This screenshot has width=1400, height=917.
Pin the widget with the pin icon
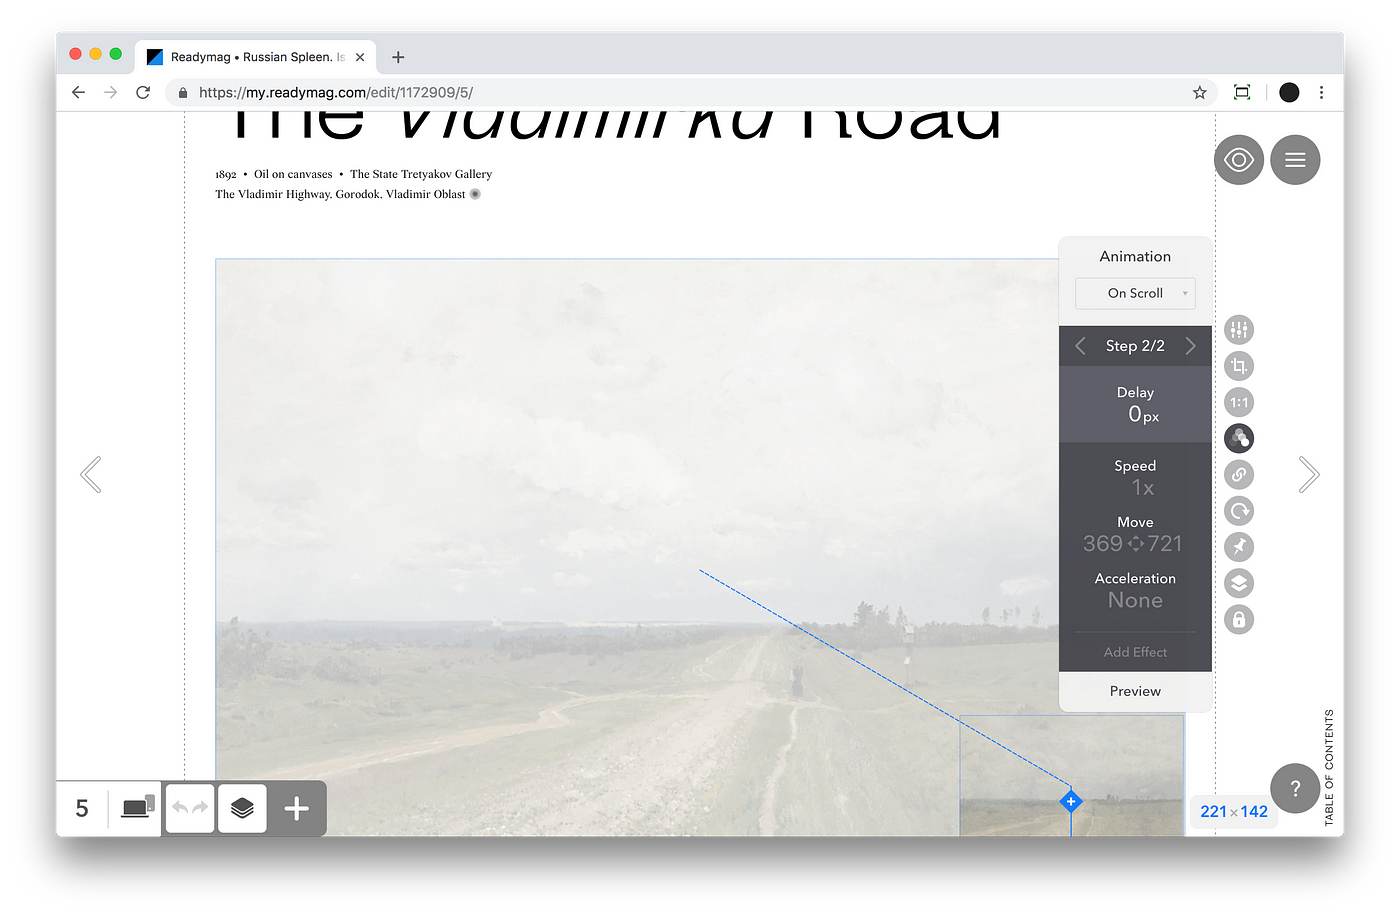(1239, 547)
